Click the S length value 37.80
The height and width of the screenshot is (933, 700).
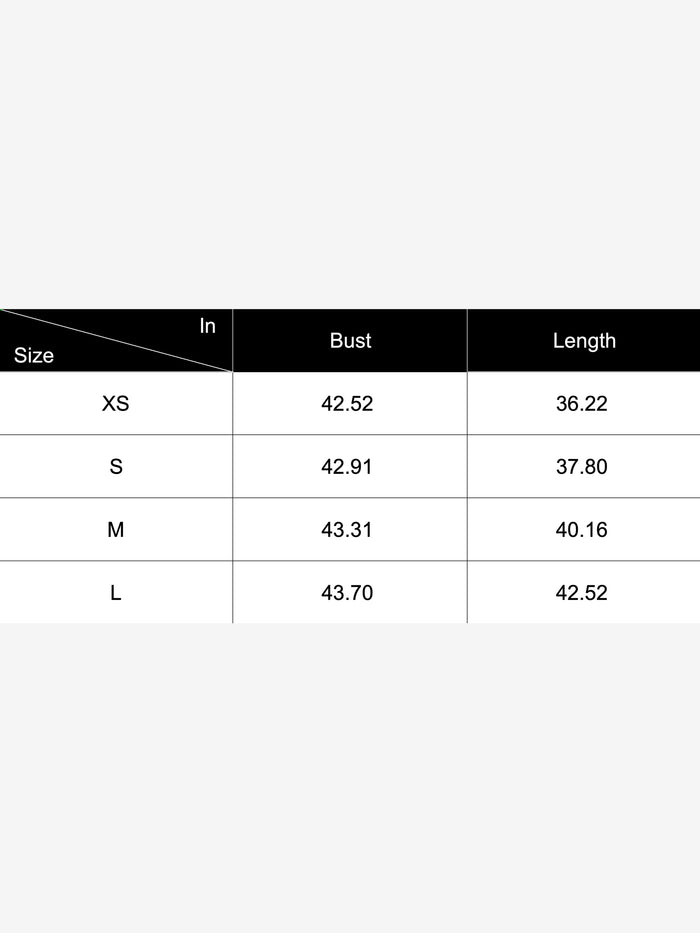pyautogui.click(x=582, y=467)
